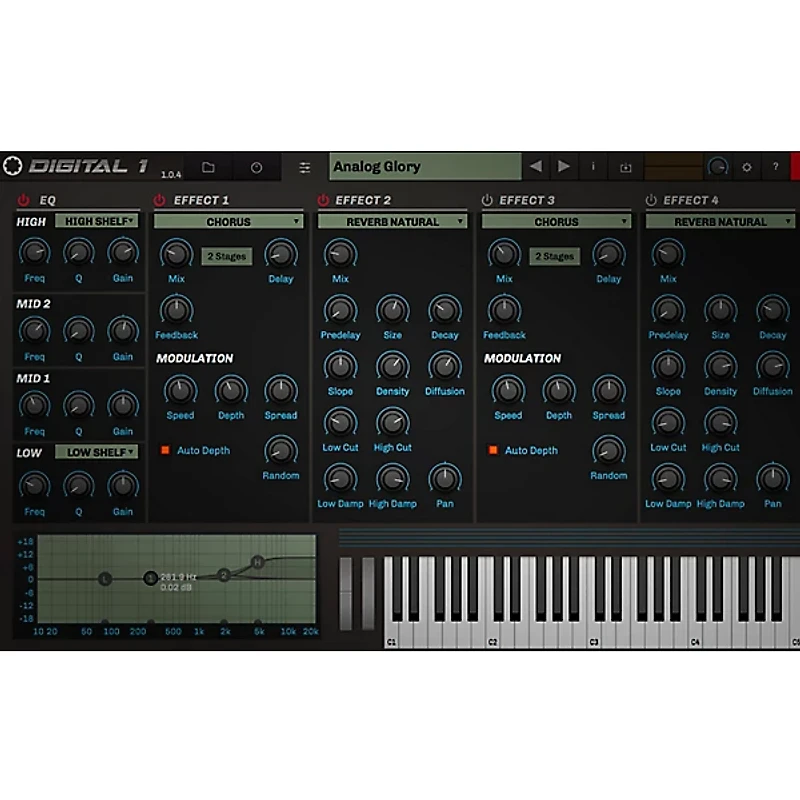Viewport: 800px width, 800px height.
Task: Toggle the EQ power button
Action: coord(23,200)
